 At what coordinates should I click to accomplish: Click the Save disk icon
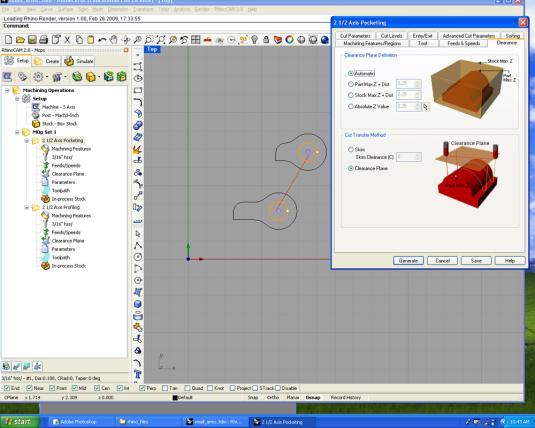(32, 40)
